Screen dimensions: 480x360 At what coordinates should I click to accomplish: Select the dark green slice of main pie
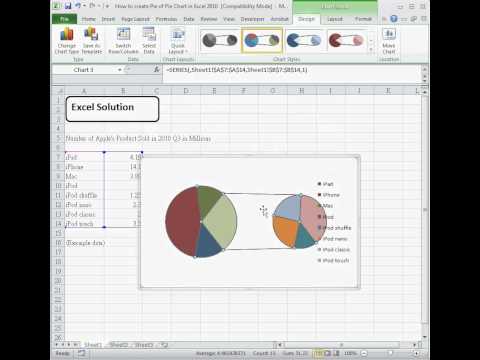point(208,200)
